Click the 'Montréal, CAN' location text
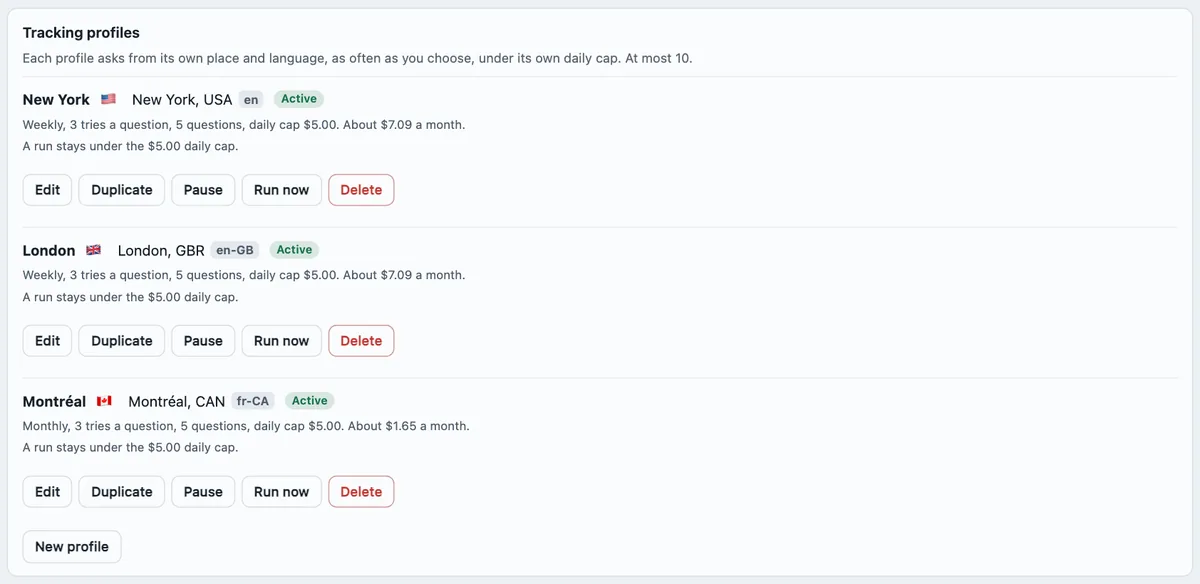The width and height of the screenshot is (1200, 584). pyautogui.click(x=177, y=402)
